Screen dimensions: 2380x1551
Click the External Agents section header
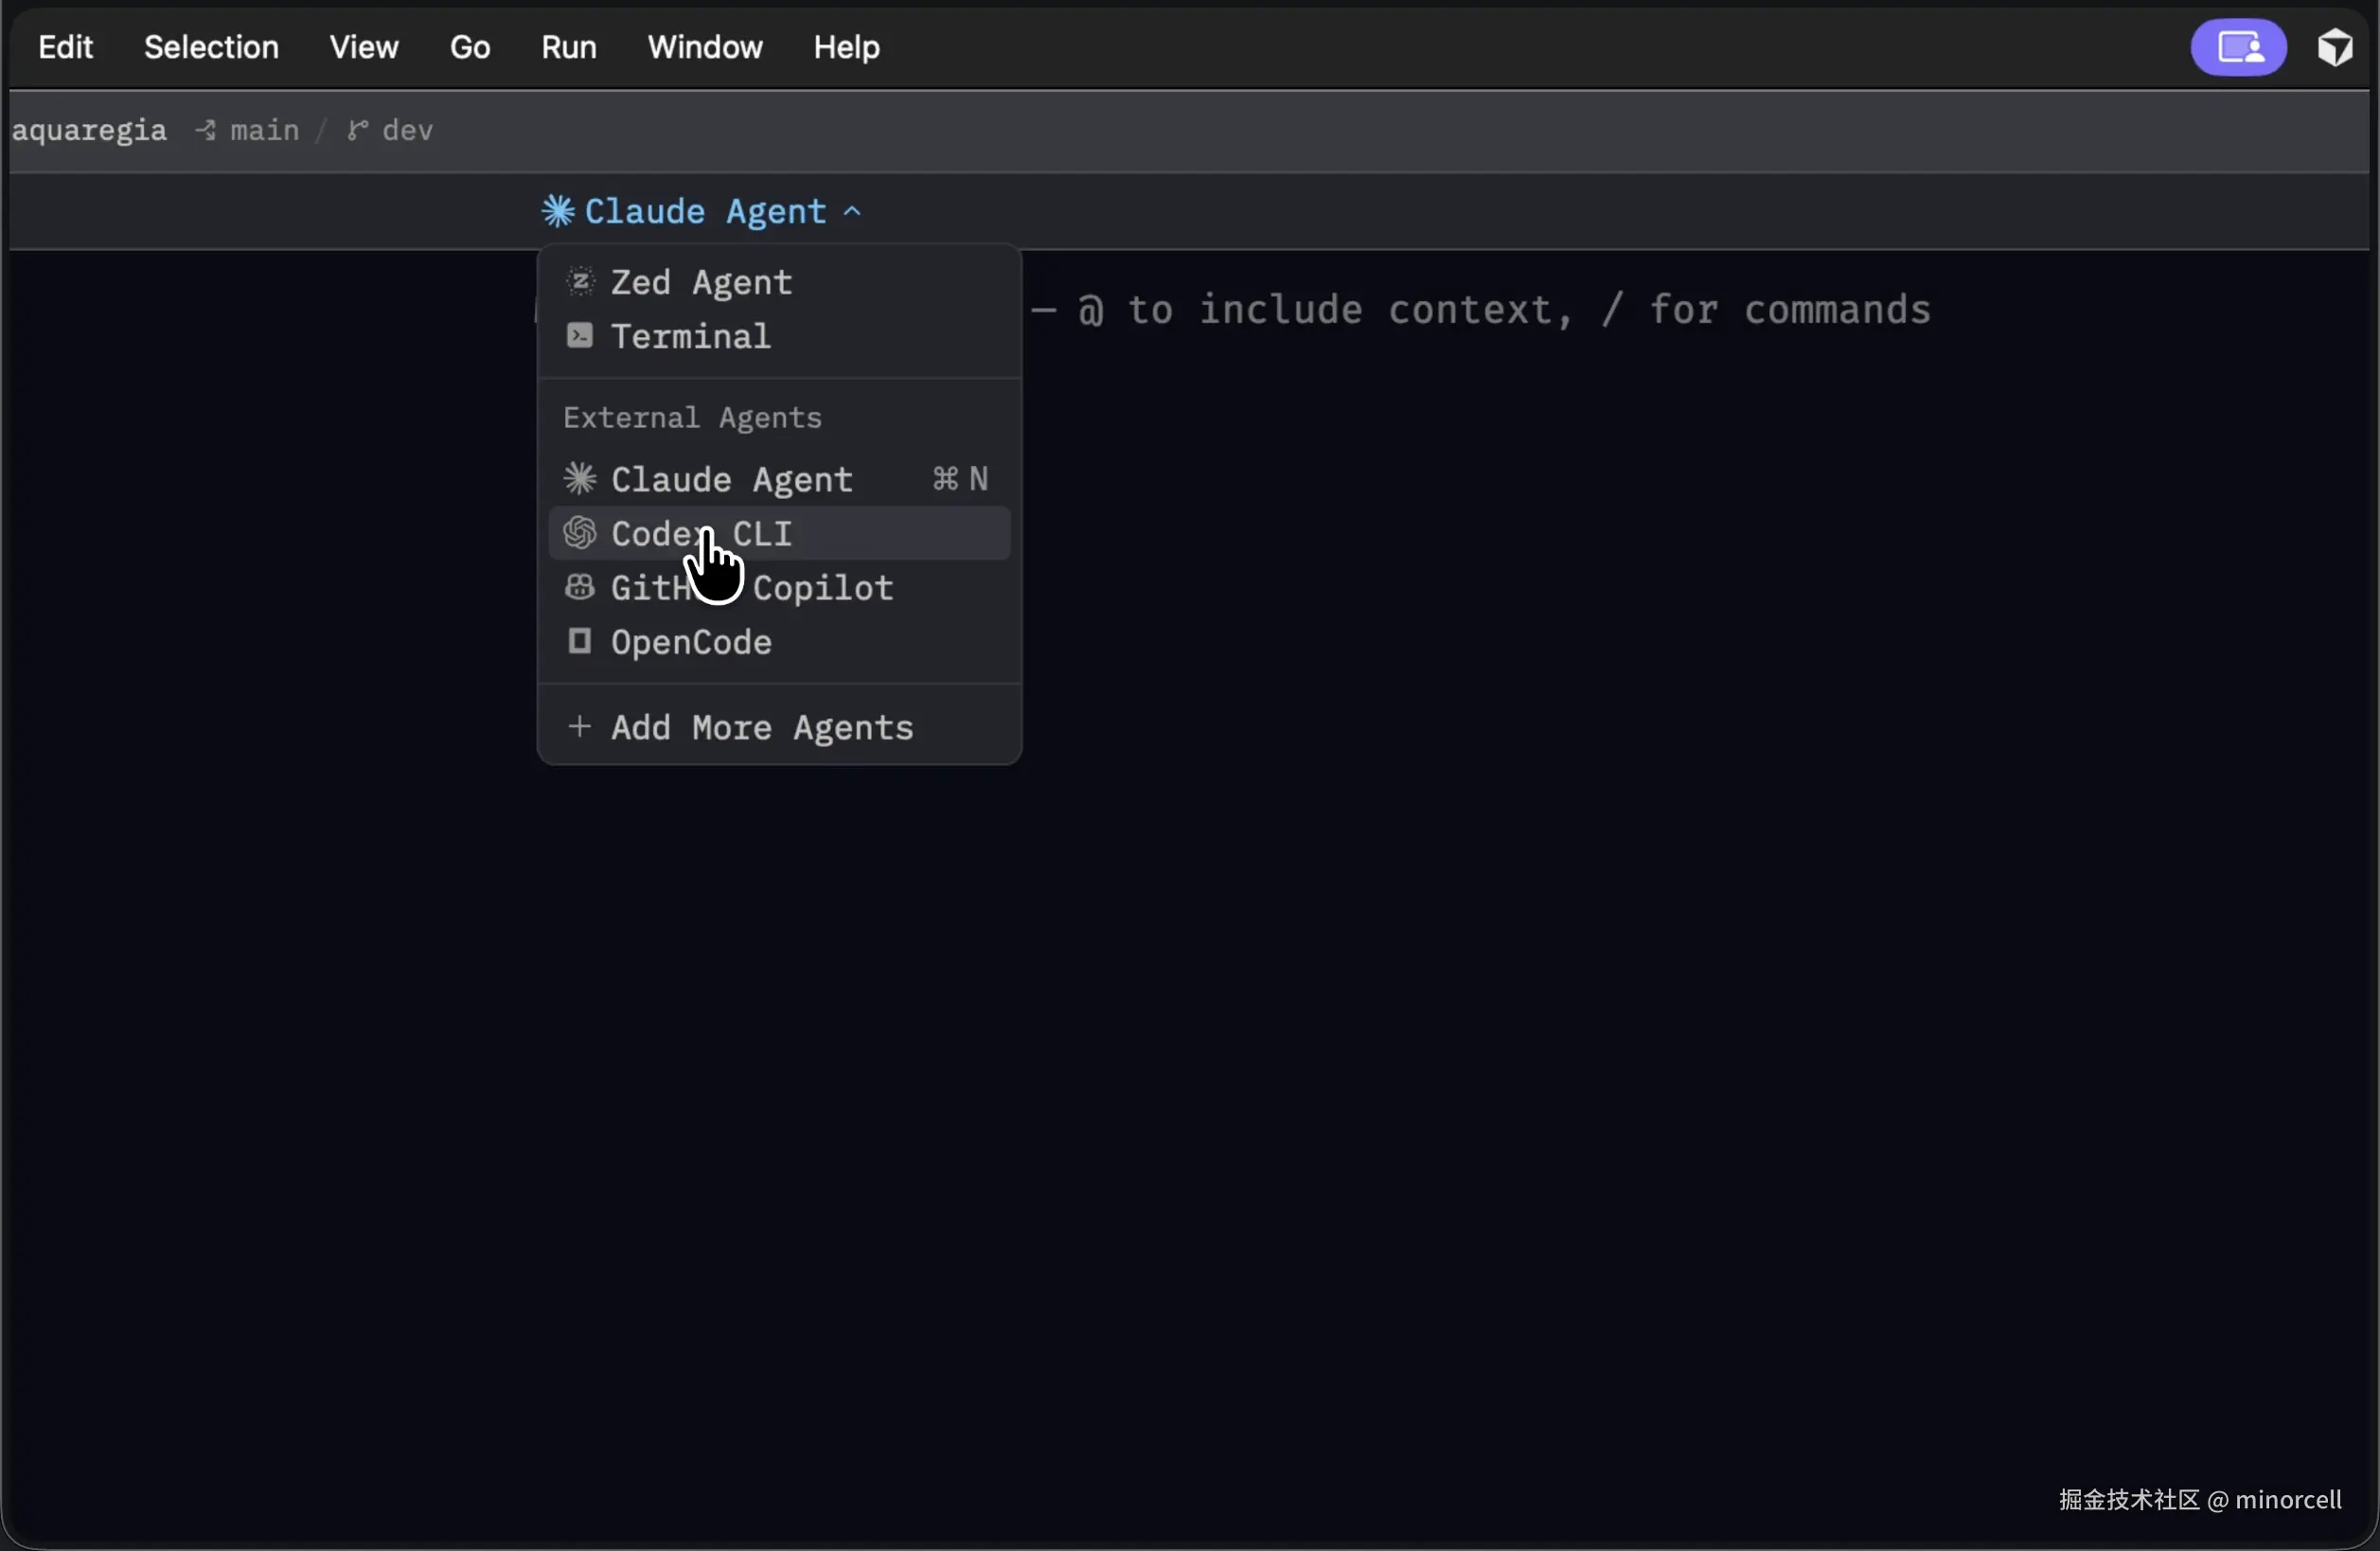692,417
